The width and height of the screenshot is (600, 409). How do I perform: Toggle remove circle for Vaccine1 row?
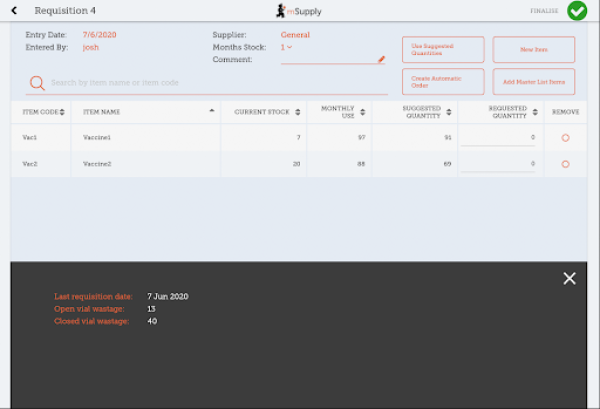(565, 137)
